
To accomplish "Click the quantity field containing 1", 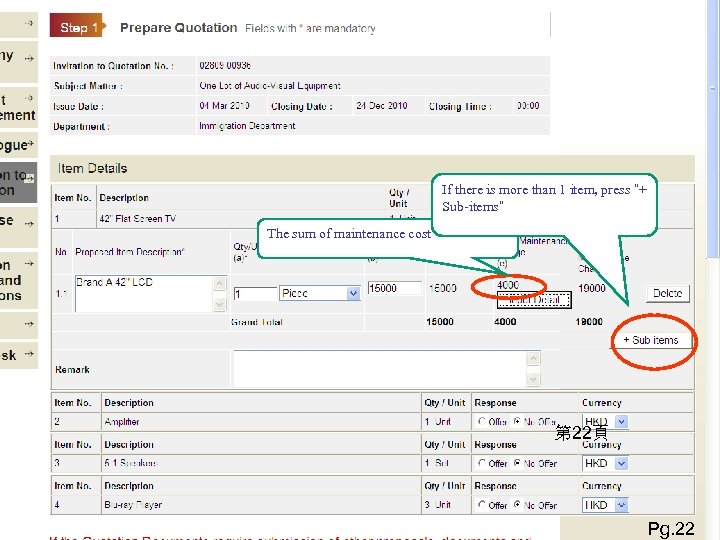I will click(255, 293).
